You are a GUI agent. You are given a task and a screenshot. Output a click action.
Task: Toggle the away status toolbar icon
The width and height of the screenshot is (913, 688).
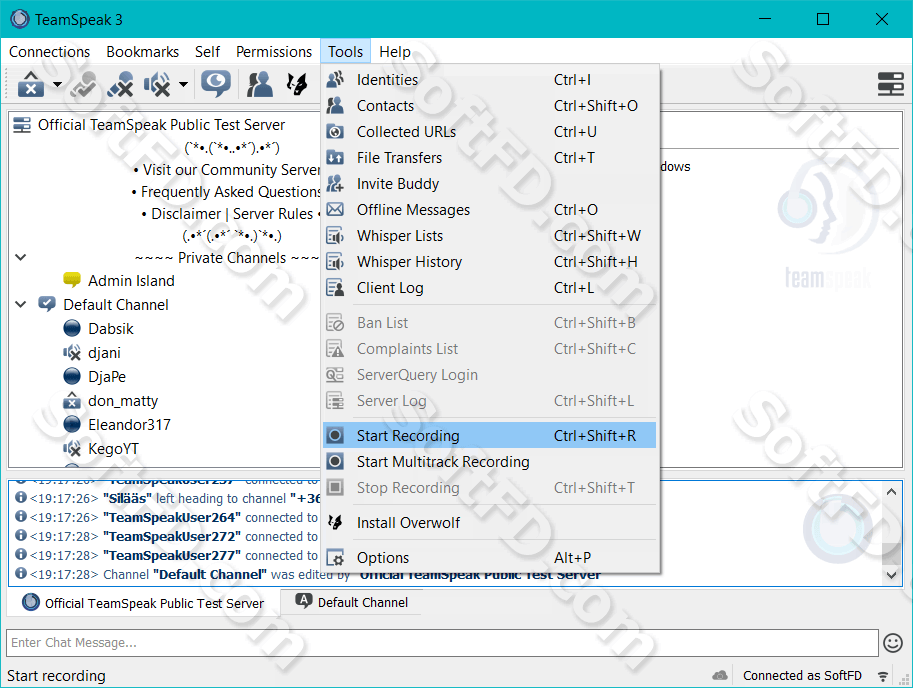[83, 84]
